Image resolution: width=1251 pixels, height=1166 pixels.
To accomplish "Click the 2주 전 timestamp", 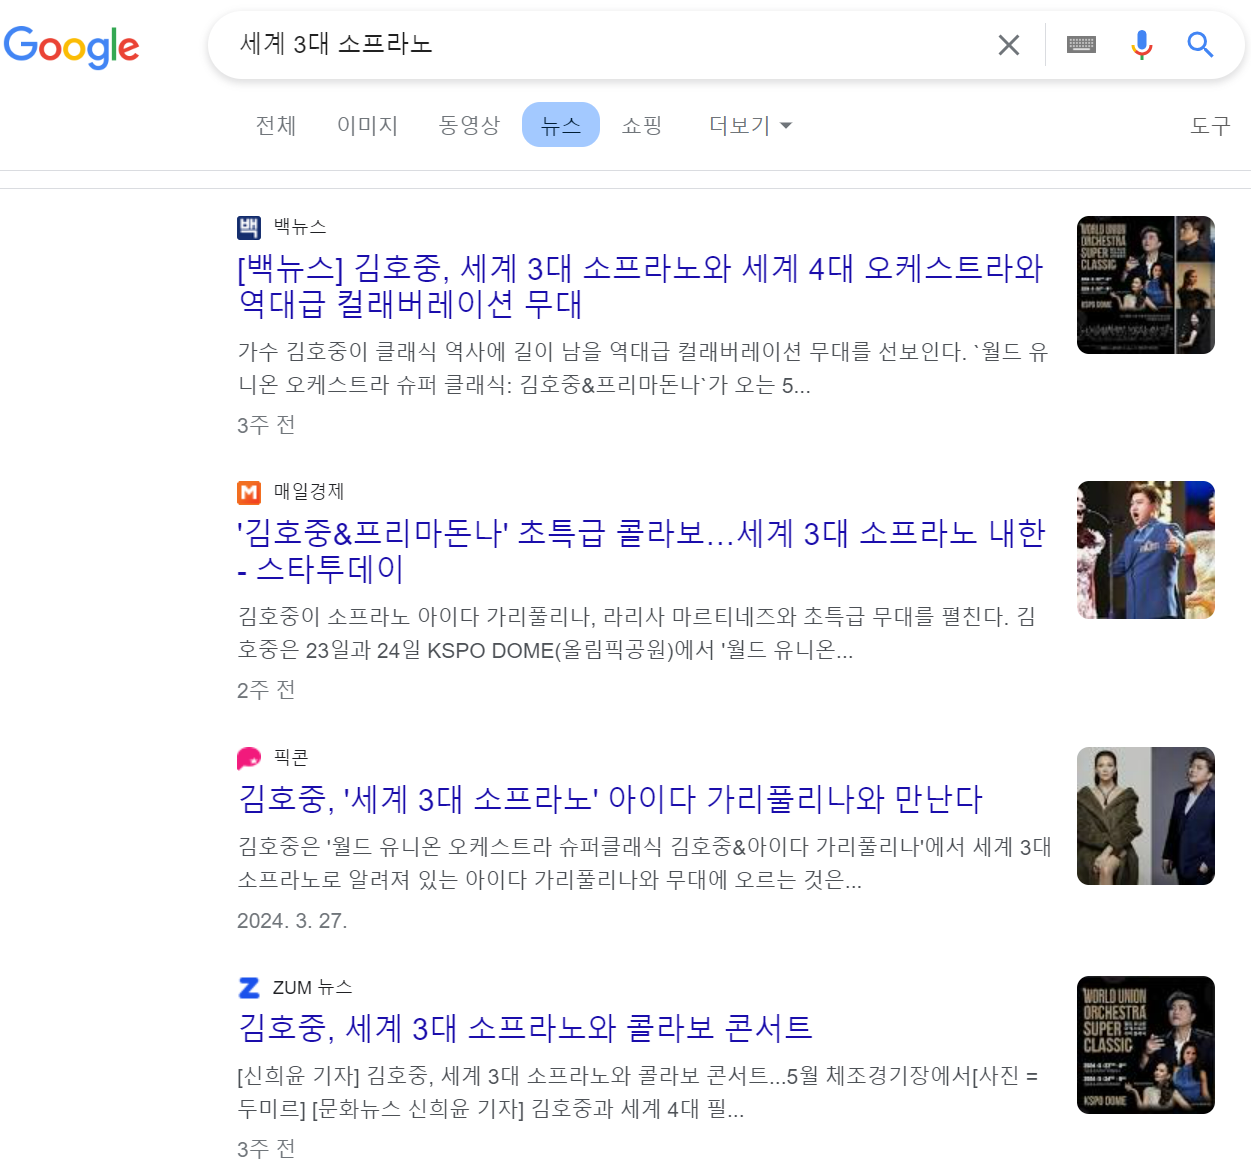I will point(266,690).
